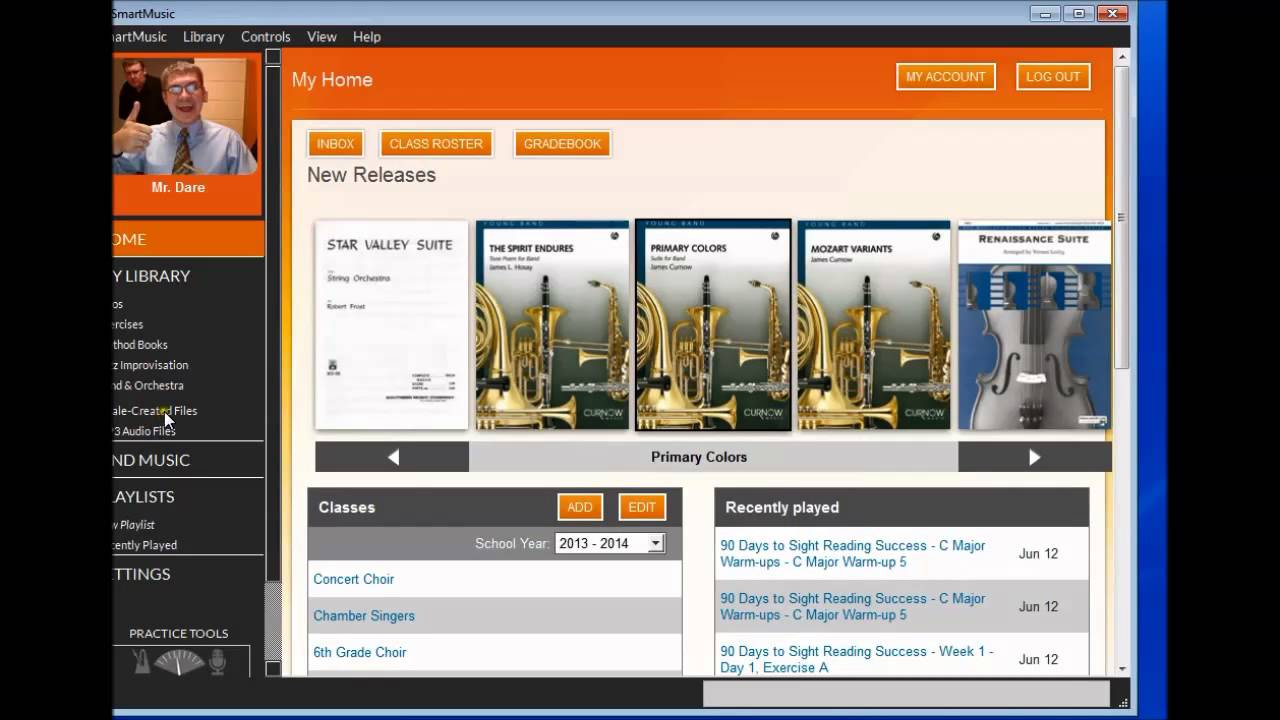Open SETTINGS section
1280x720 pixels.
[x=142, y=574]
